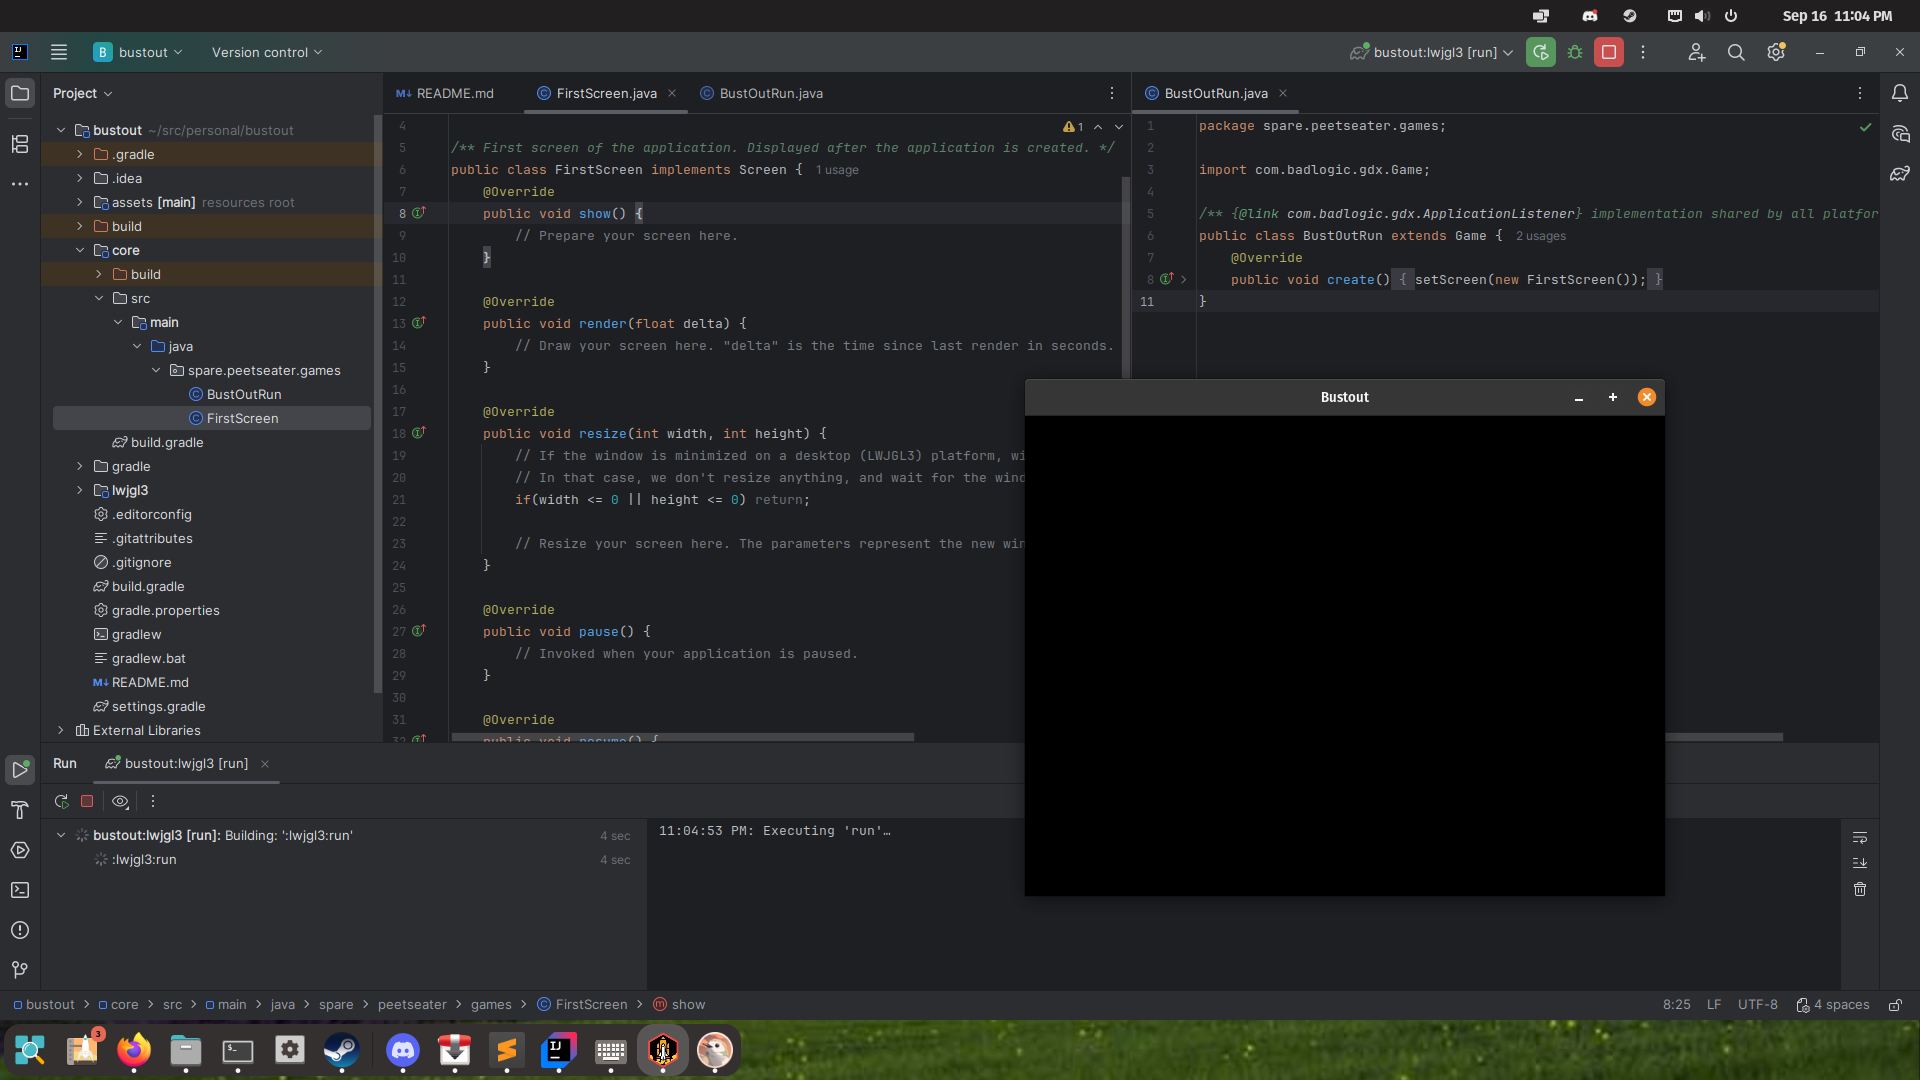Open main hamburger menu
The image size is (1920, 1080).
[x=59, y=52]
